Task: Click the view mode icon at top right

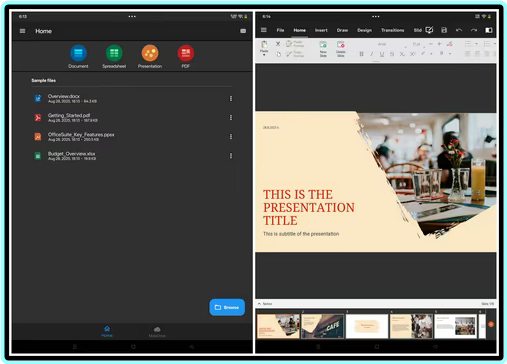Action: [x=488, y=30]
